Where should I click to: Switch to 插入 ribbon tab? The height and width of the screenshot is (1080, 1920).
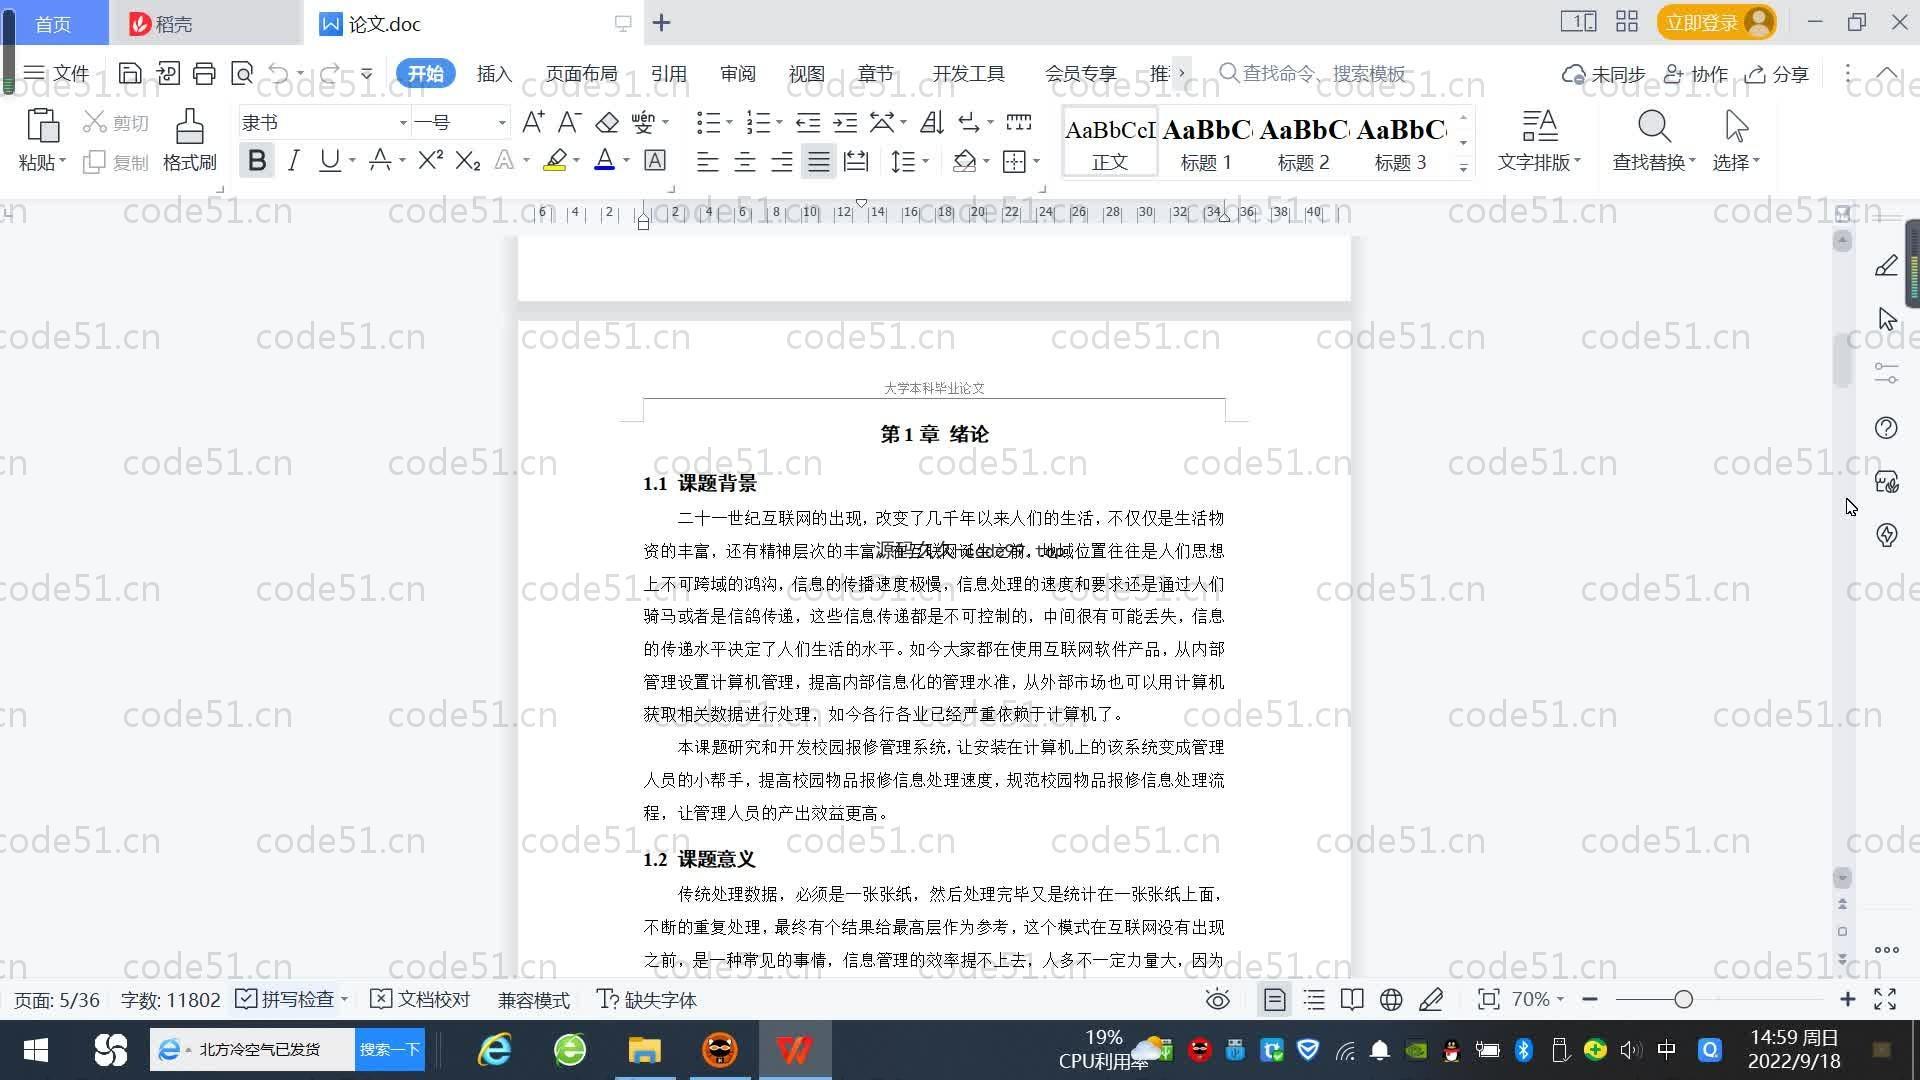pos(494,73)
